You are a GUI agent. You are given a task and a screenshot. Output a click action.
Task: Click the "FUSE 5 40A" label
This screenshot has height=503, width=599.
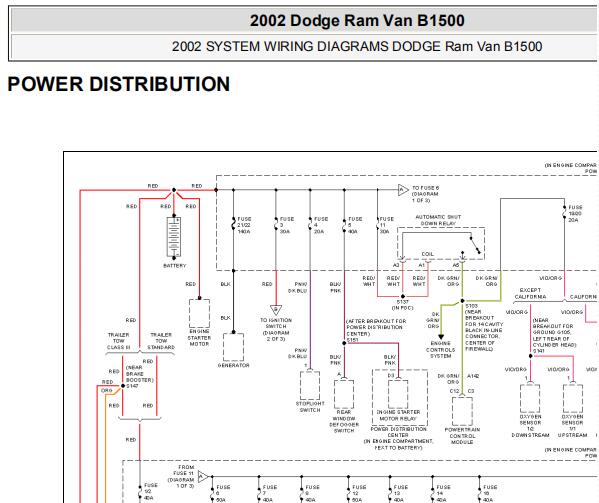coord(355,225)
